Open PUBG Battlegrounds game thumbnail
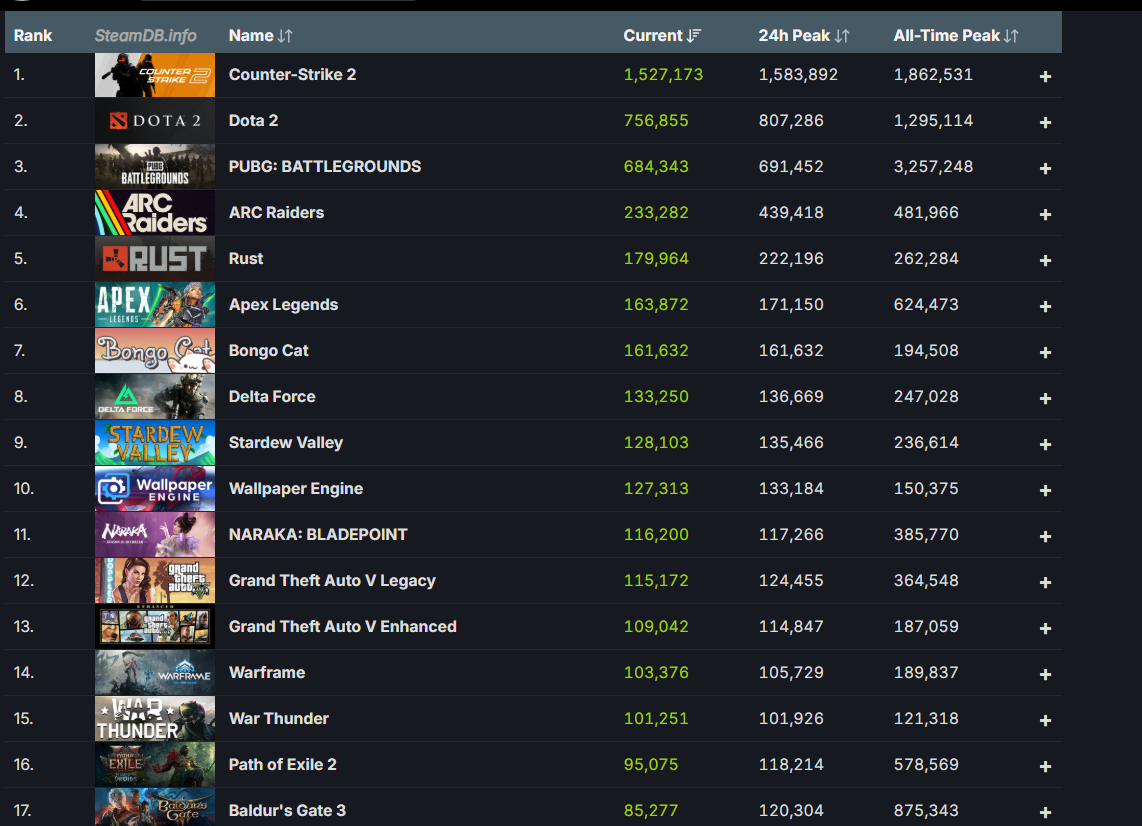The width and height of the screenshot is (1142, 826). [x=154, y=167]
